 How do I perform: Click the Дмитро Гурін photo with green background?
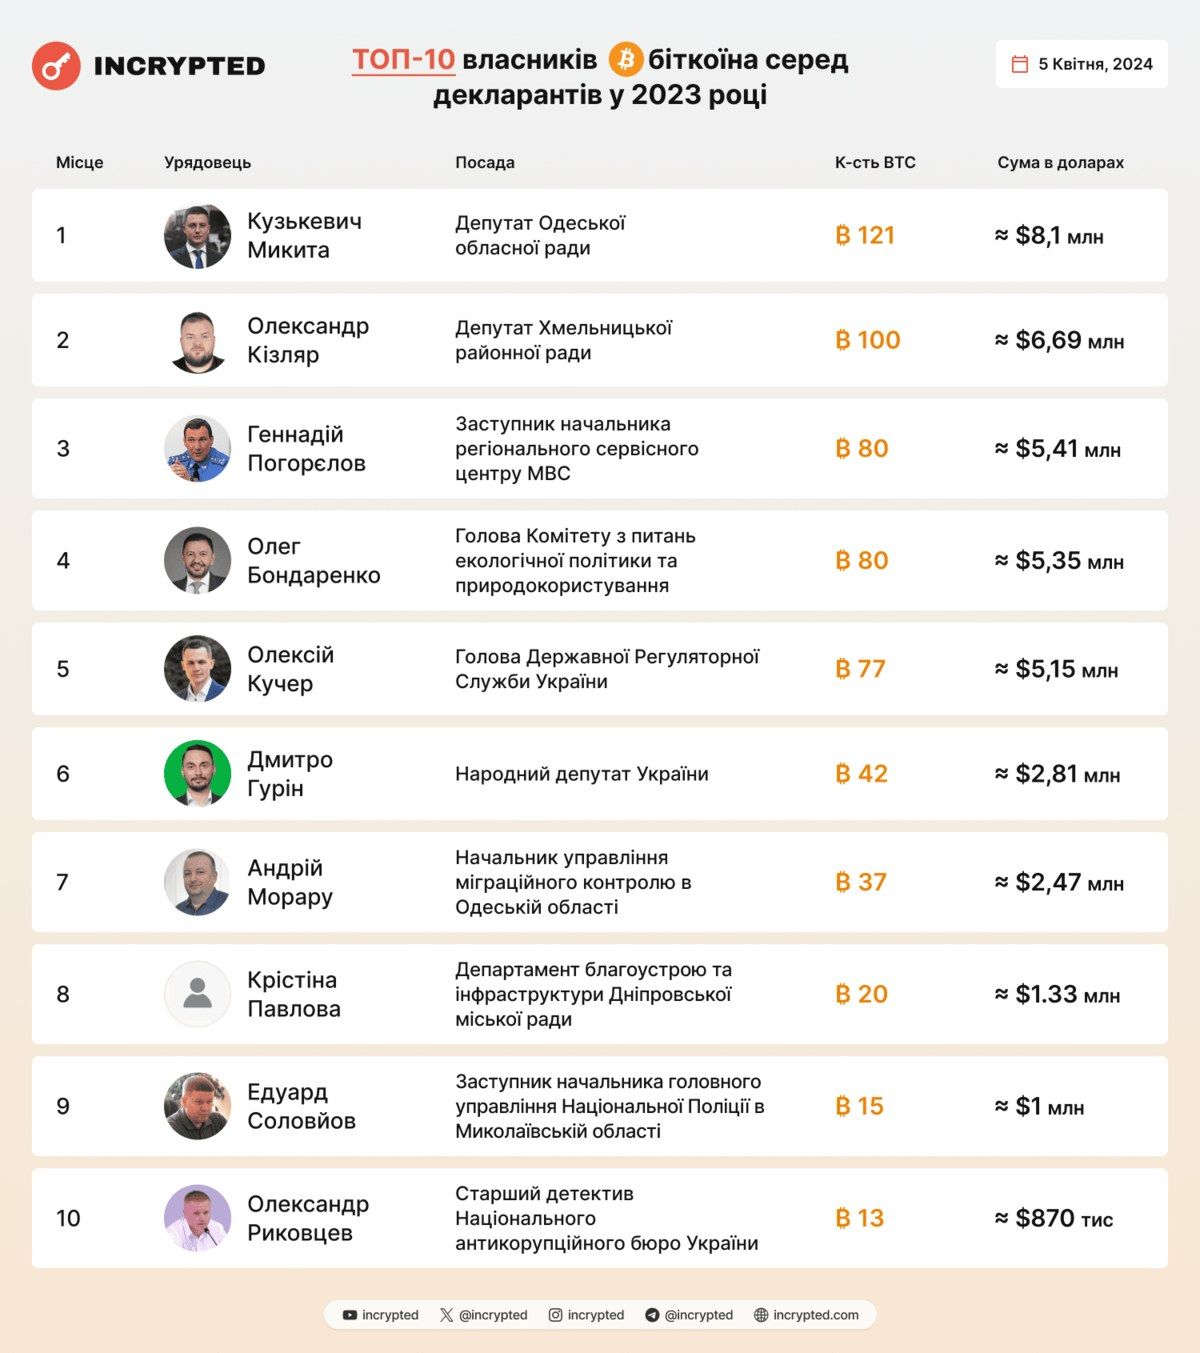click(x=197, y=773)
